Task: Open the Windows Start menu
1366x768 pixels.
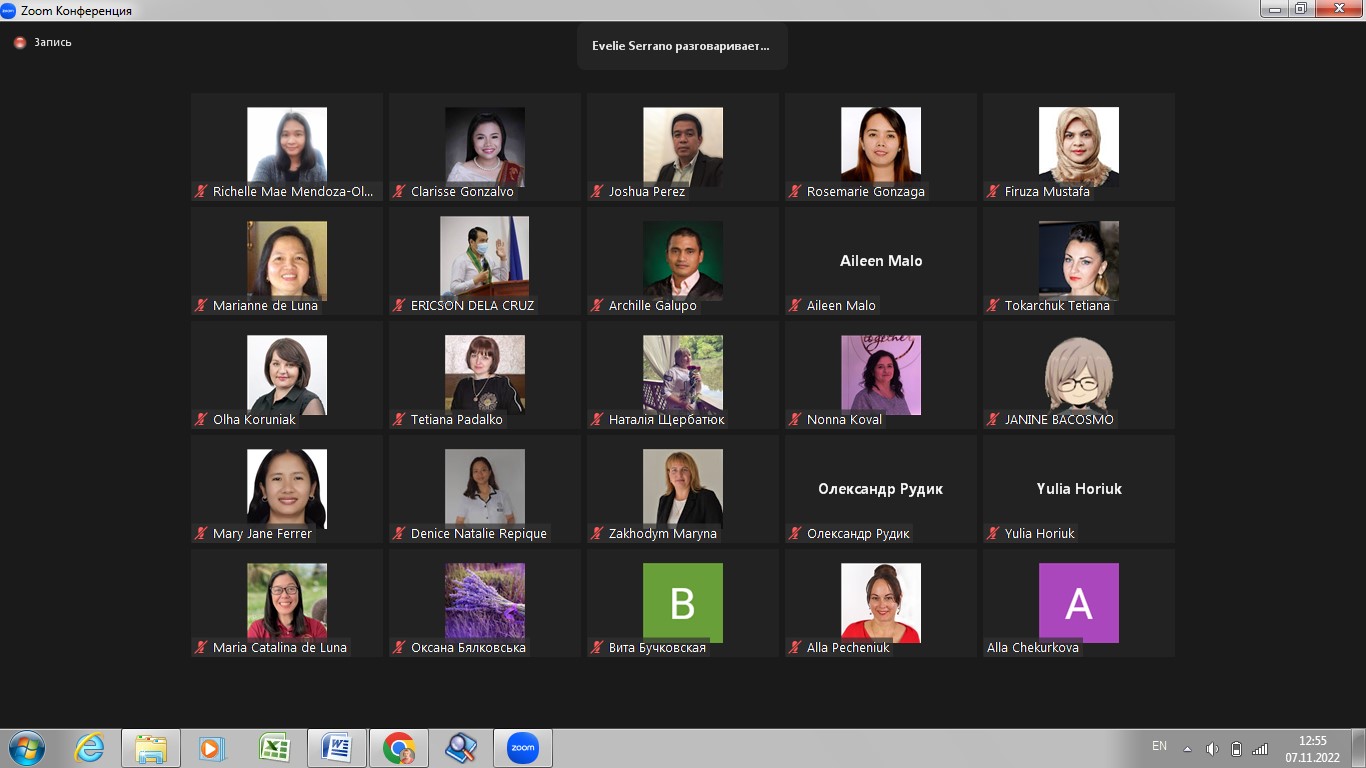Action: tap(27, 748)
